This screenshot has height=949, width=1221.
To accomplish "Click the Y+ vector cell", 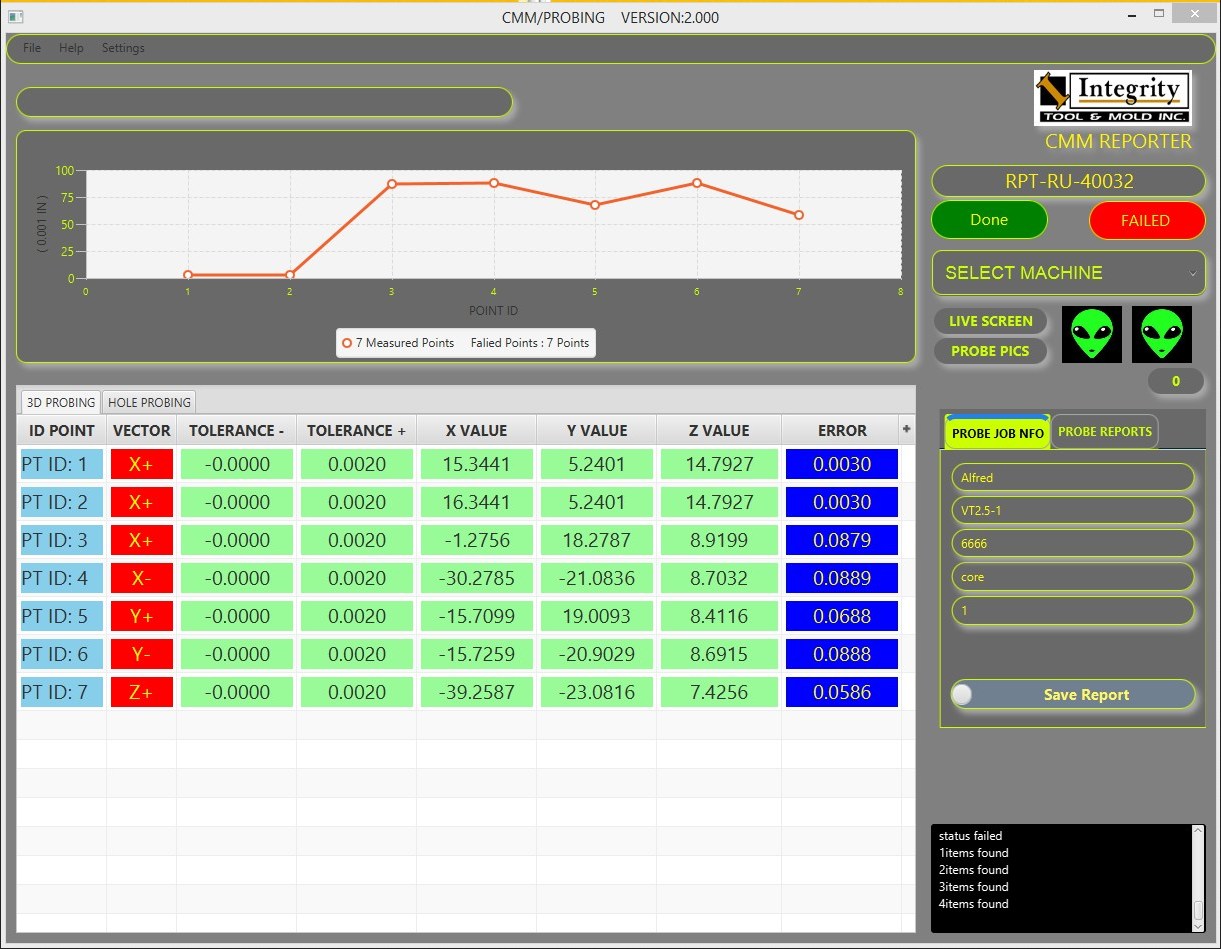I will point(142,616).
